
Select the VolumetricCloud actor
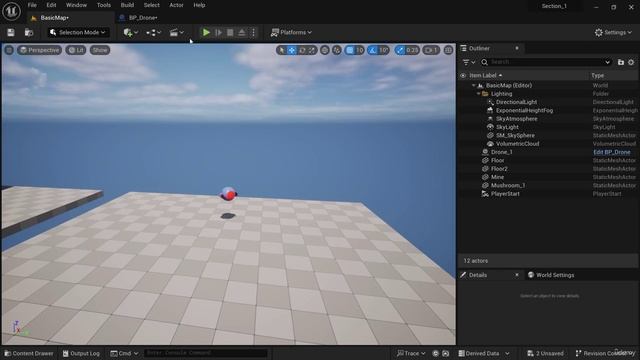pos(518,144)
